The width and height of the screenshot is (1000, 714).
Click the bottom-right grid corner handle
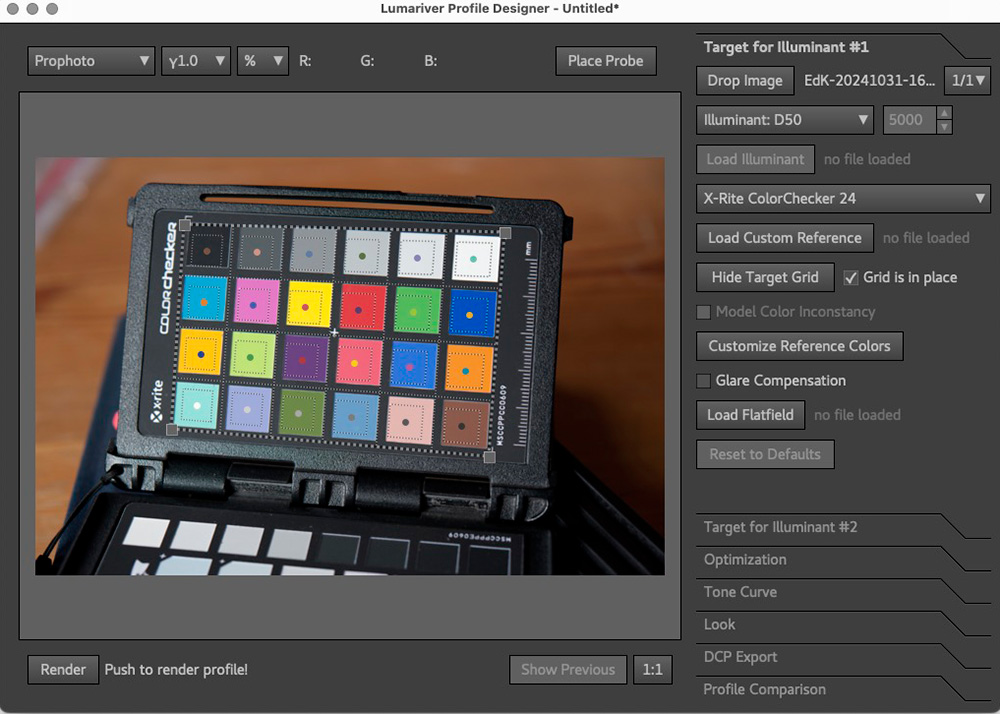point(489,457)
